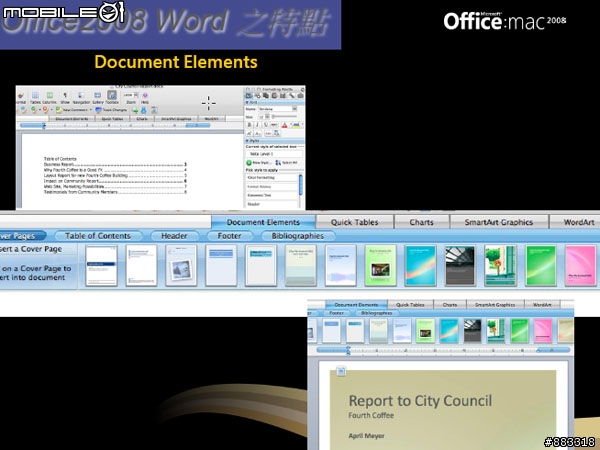Click 'Report to City Council' cover title
The image size is (600, 450).
[x=420, y=401]
